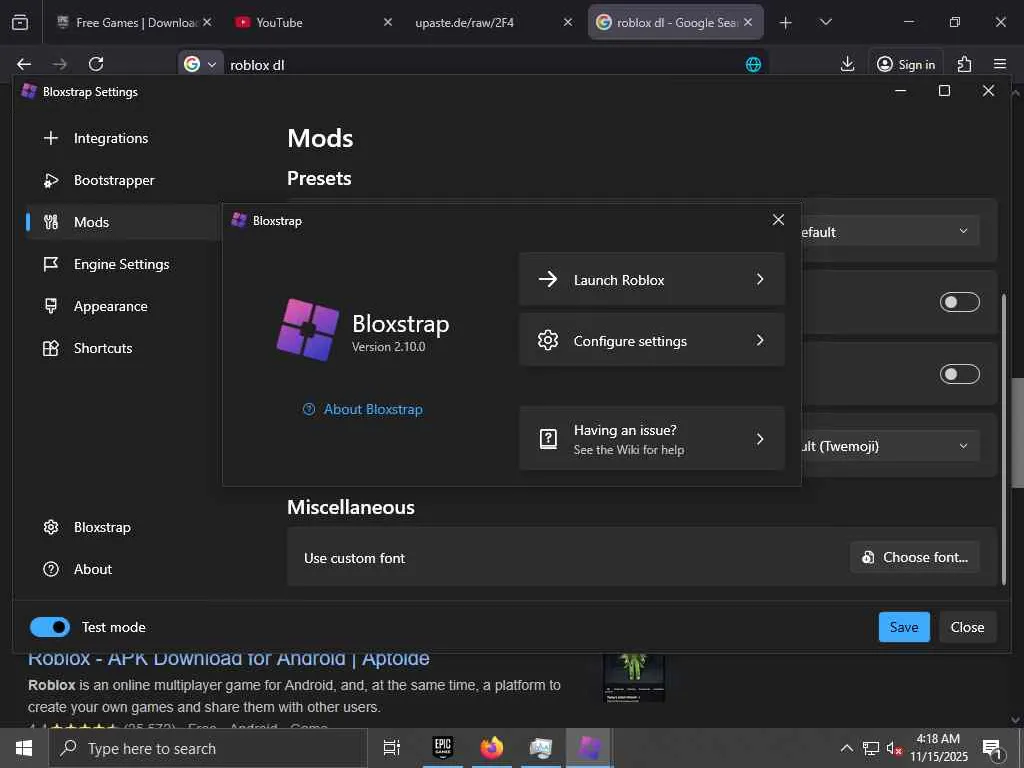Click the browser back arrow
This screenshot has height=768, width=1024.
(x=24, y=64)
